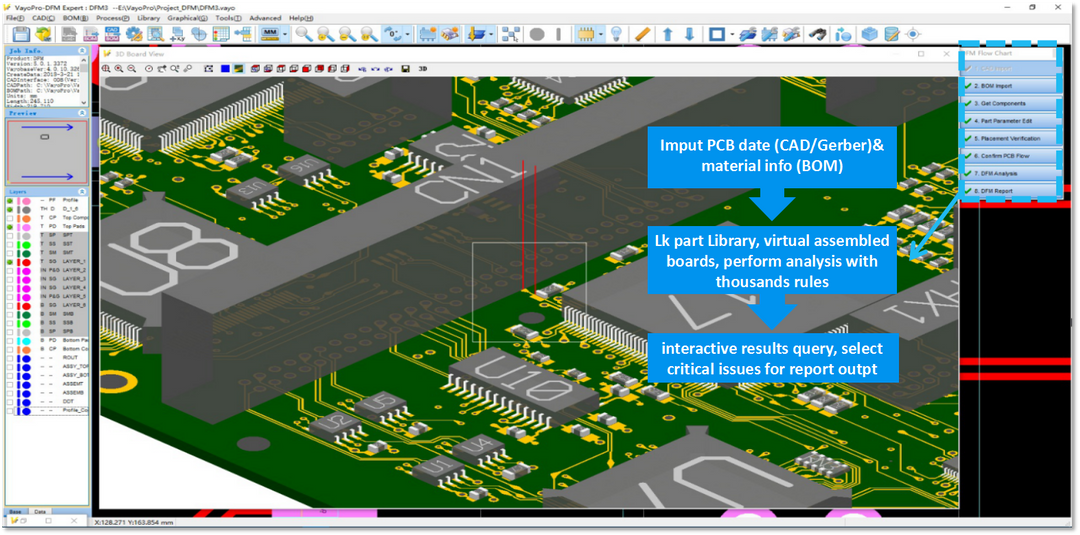The image size is (1080, 535).
Task: Expand the rotation angle dropdown arrow
Action: click(x=405, y=34)
